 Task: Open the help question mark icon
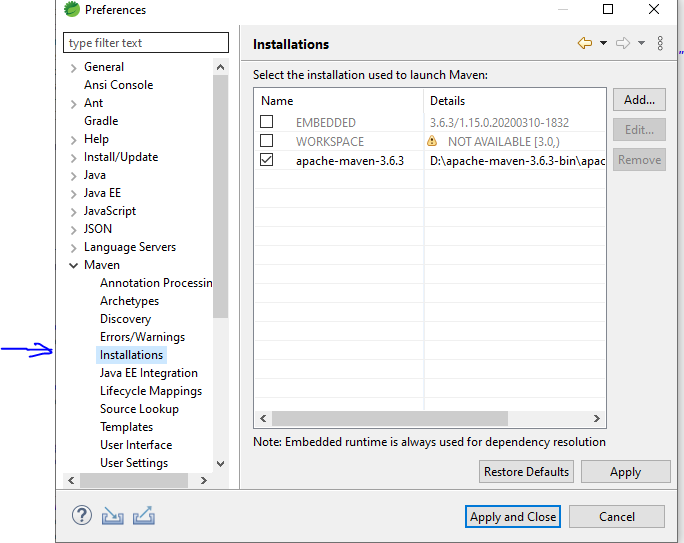[x=82, y=515]
